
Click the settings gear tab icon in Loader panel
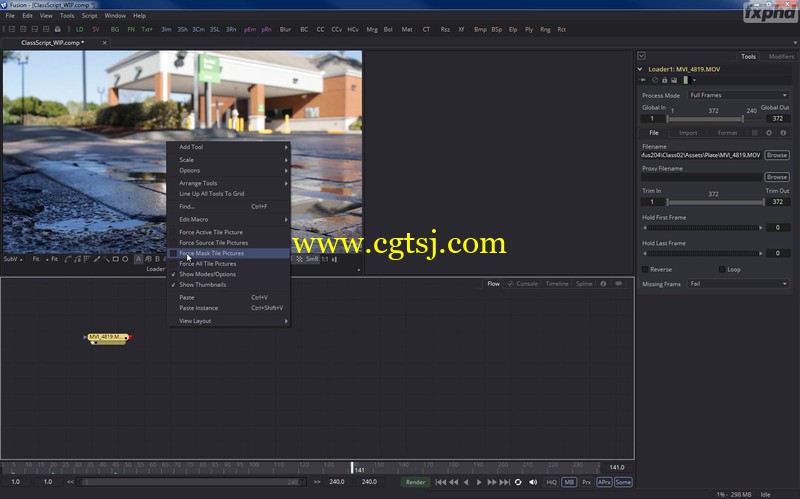pyautogui.click(x=769, y=133)
